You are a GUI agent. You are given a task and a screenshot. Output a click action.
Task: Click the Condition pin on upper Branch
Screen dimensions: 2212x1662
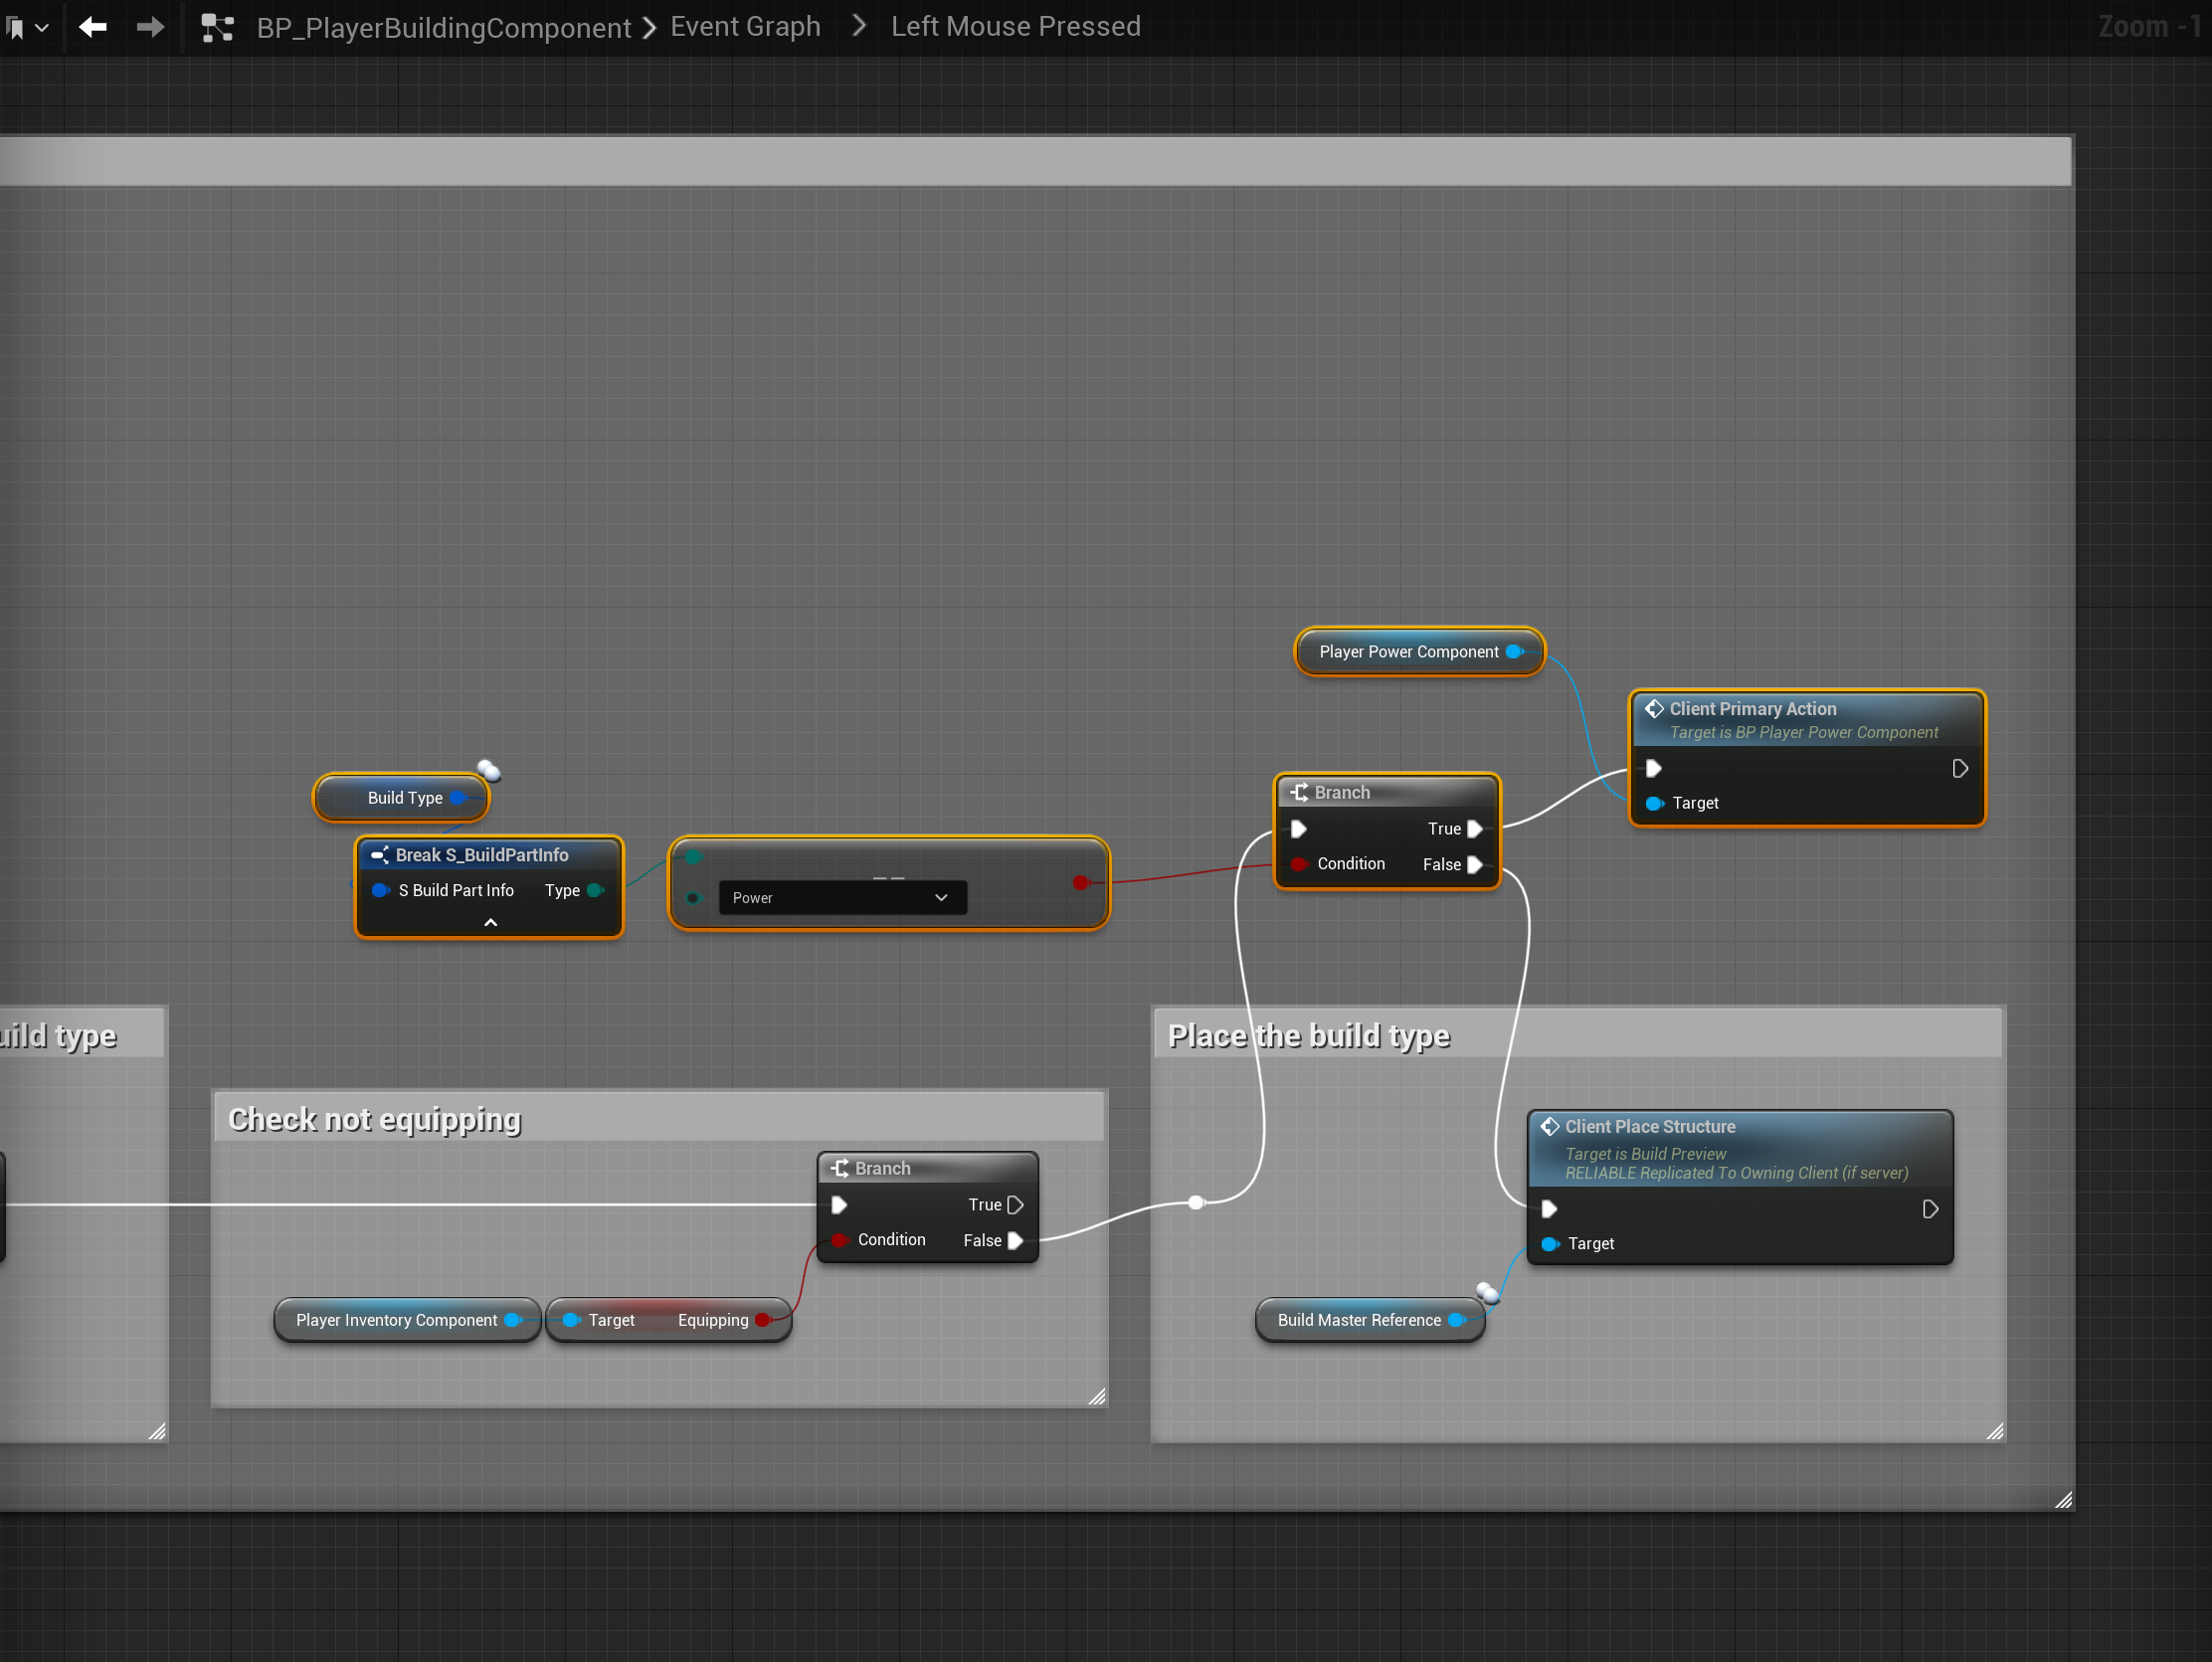(x=1299, y=864)
